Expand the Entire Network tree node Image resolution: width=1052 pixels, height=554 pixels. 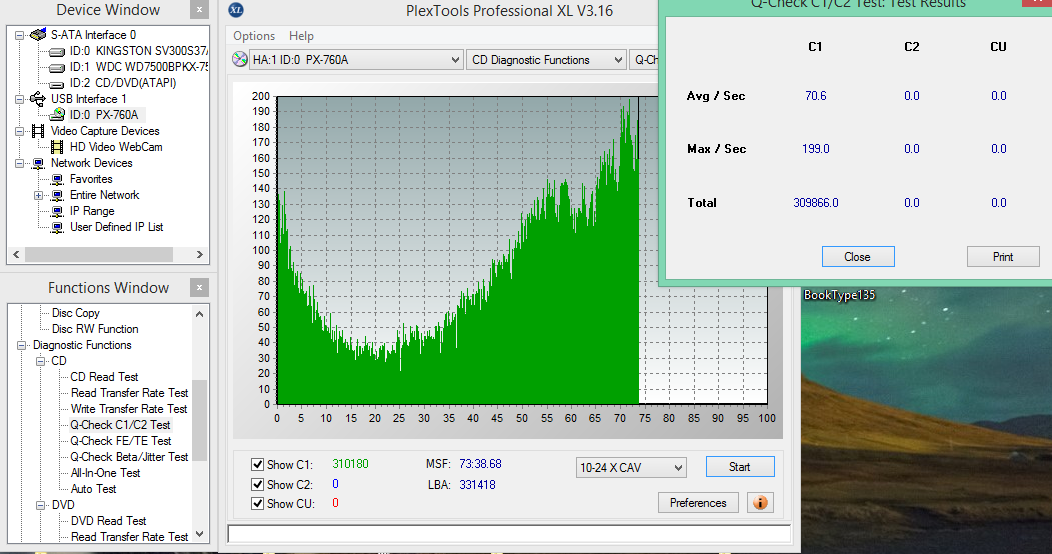[38, 196]
